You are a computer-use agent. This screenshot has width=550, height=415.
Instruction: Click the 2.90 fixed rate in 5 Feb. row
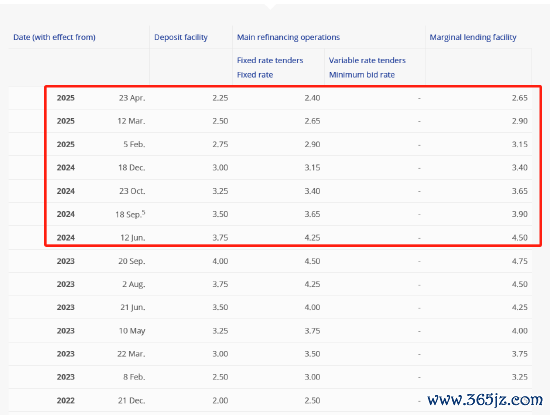click(x=312, y=144)
